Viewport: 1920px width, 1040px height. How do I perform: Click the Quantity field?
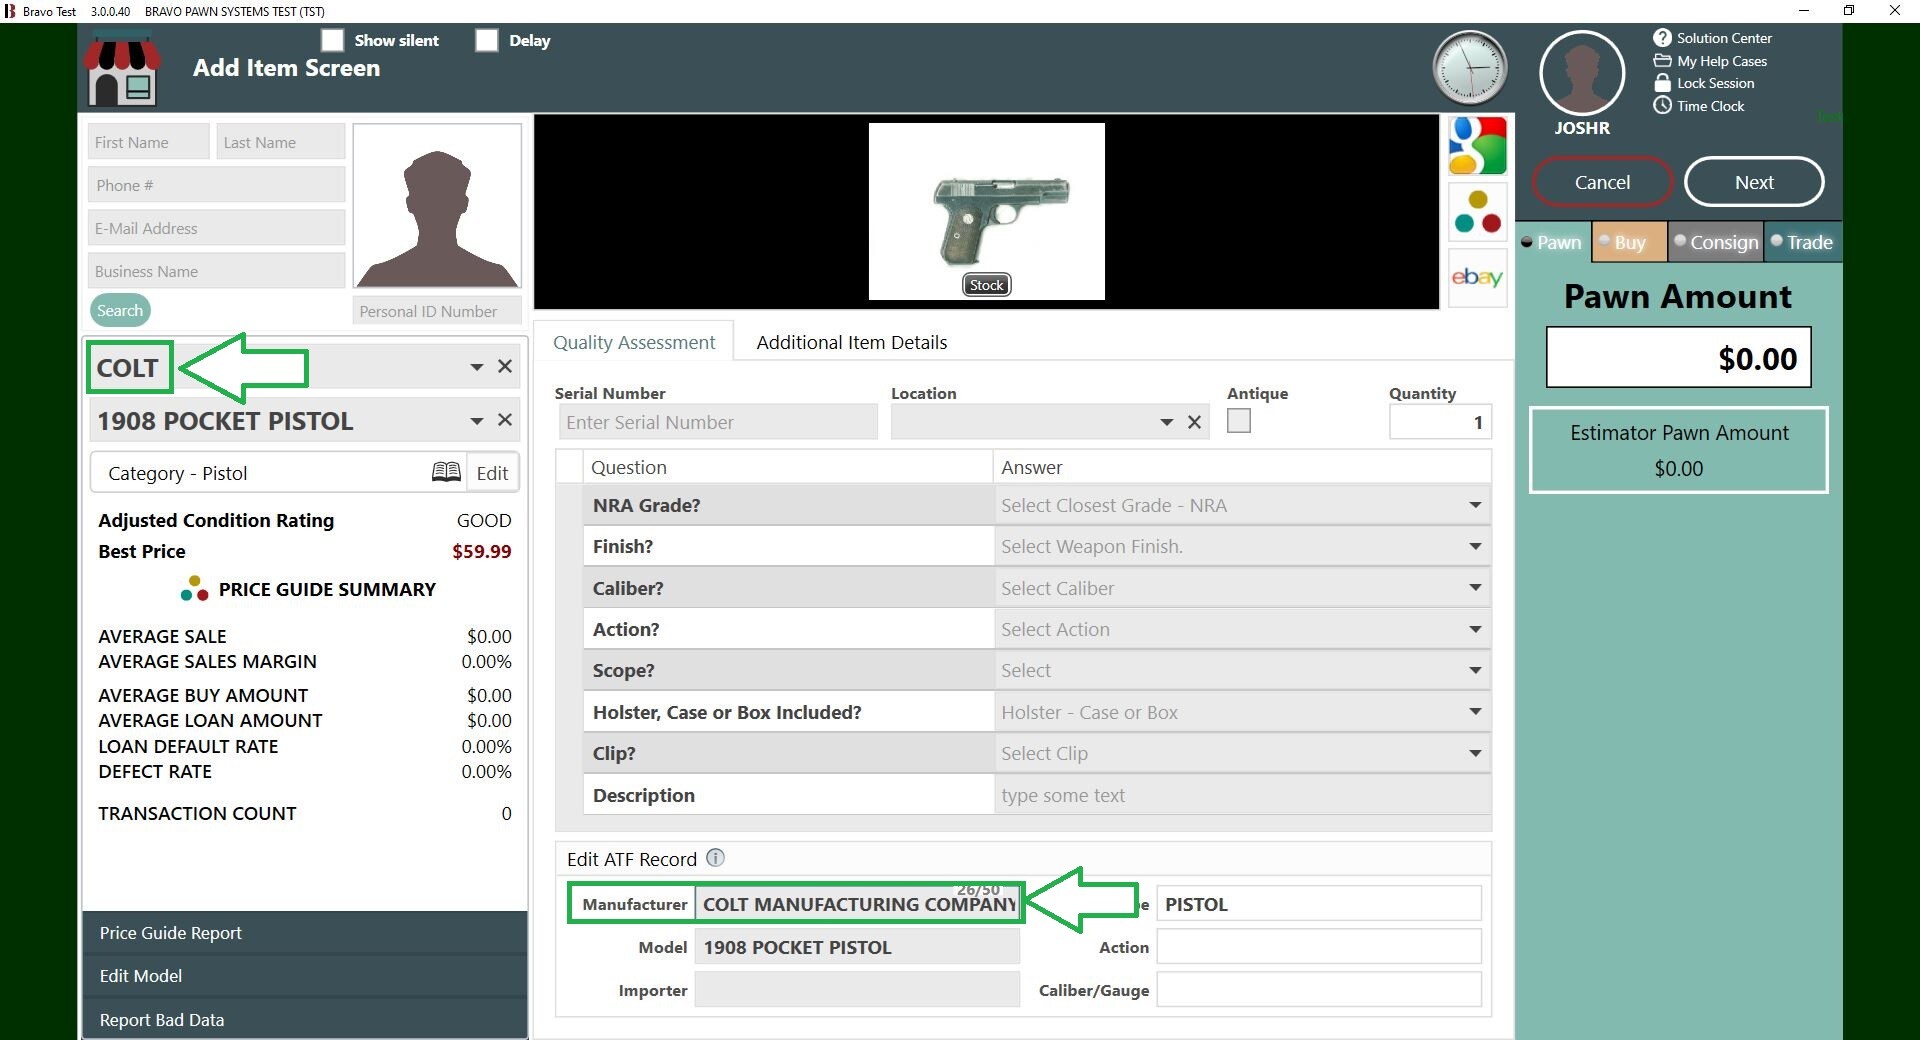tap(1440, 422)
